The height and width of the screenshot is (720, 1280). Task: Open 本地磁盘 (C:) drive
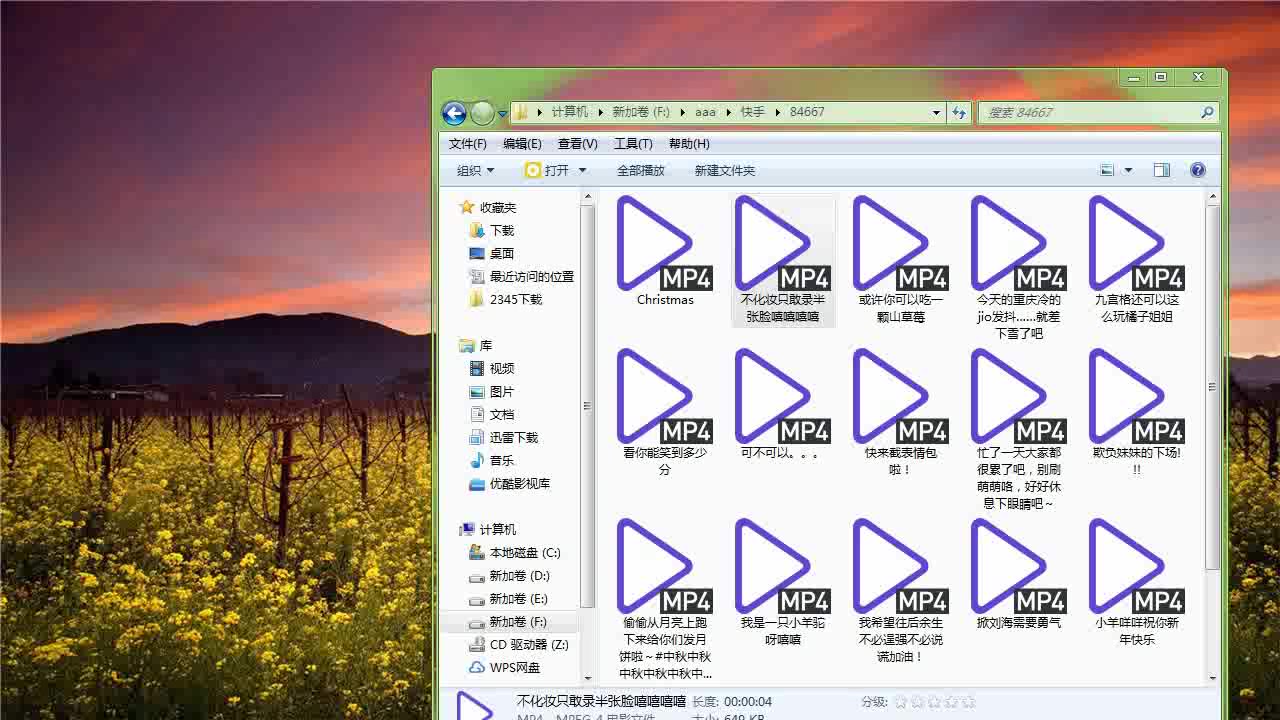coord(515,552)
